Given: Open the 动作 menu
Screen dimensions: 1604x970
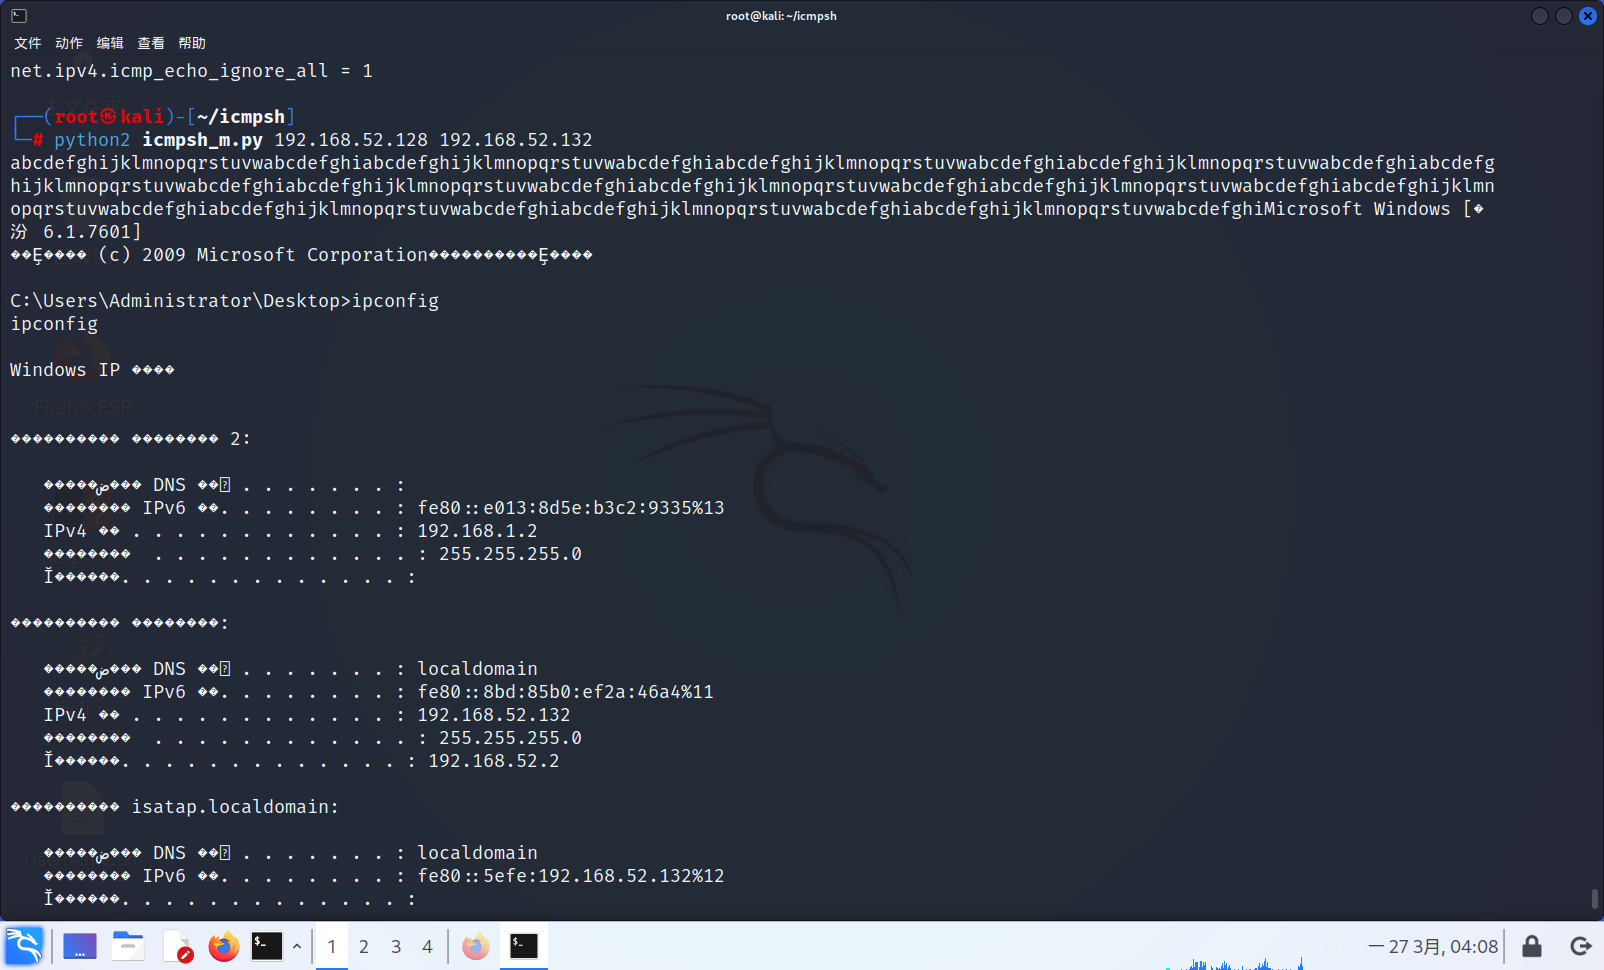Looking at the screenshot, I should coord(69,43).
